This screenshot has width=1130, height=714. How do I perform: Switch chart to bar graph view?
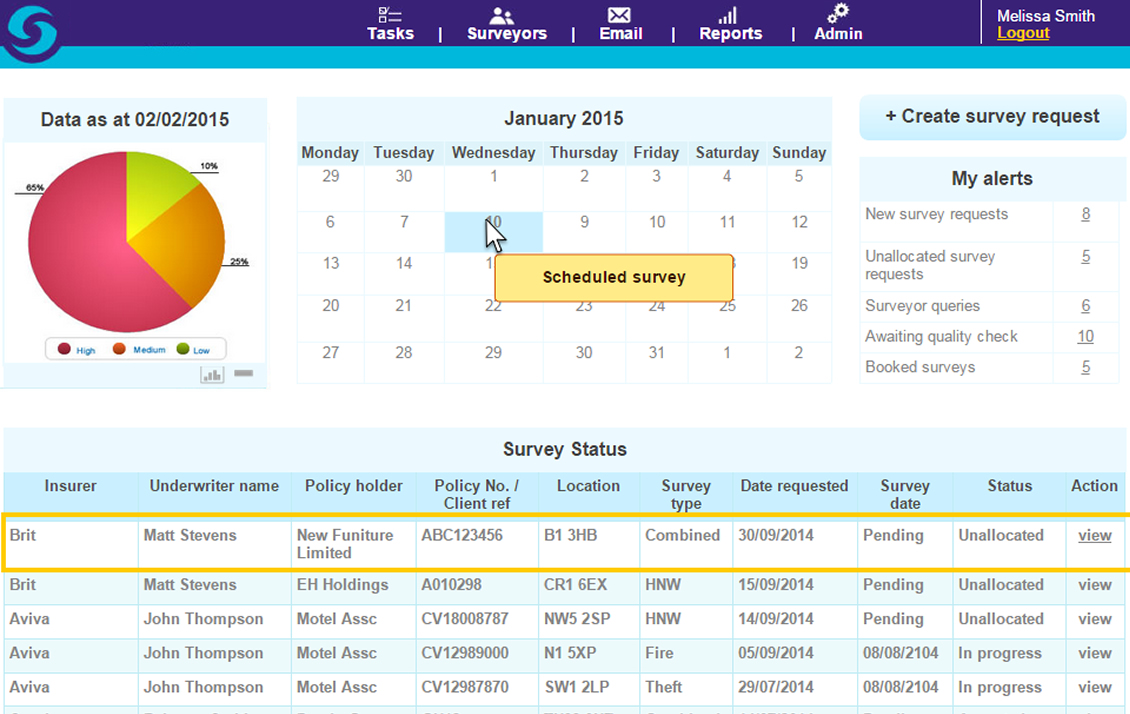(x=212, y=375)
